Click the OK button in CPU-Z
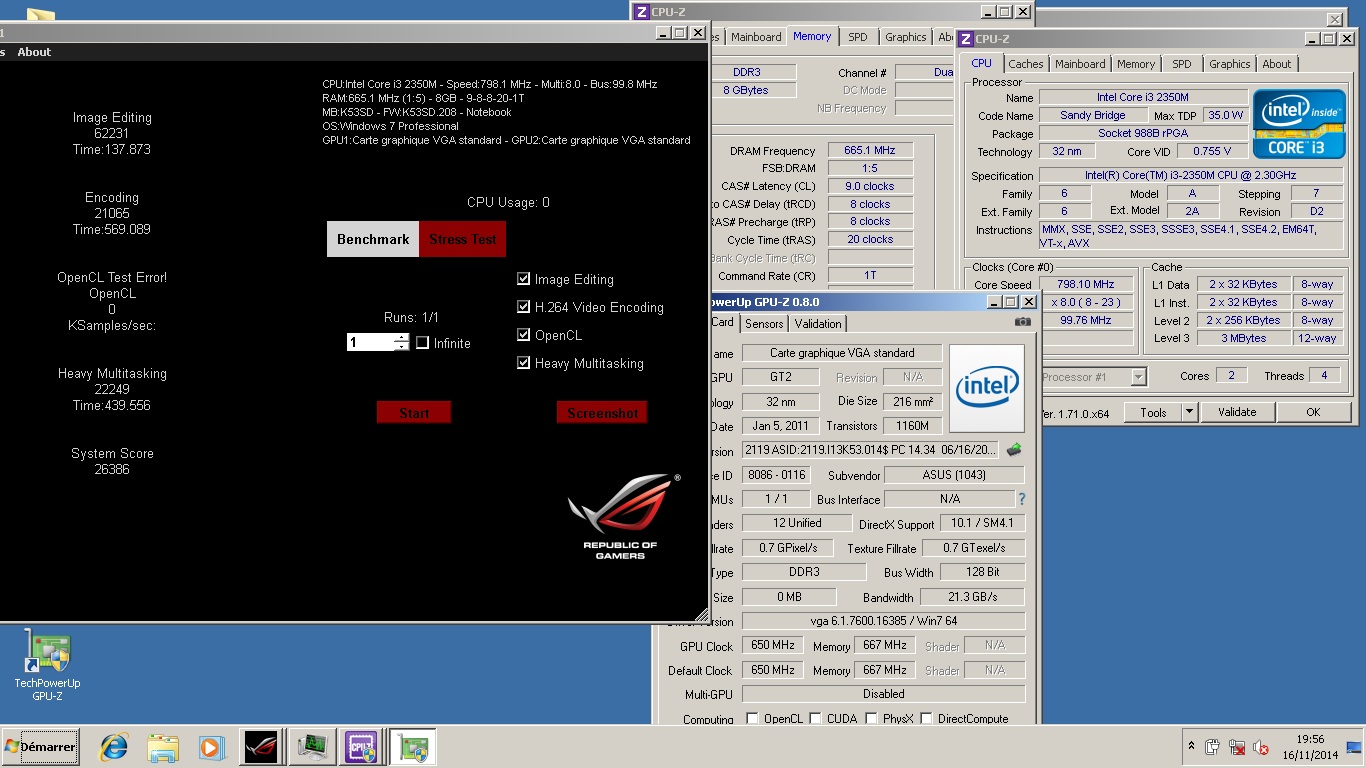Screen dimensions: 1366x768 (1313, 412)
